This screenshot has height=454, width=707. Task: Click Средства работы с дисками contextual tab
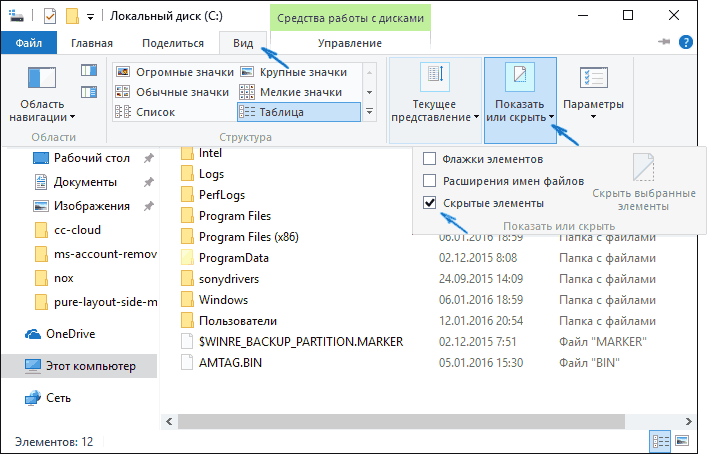coord(350,18)
